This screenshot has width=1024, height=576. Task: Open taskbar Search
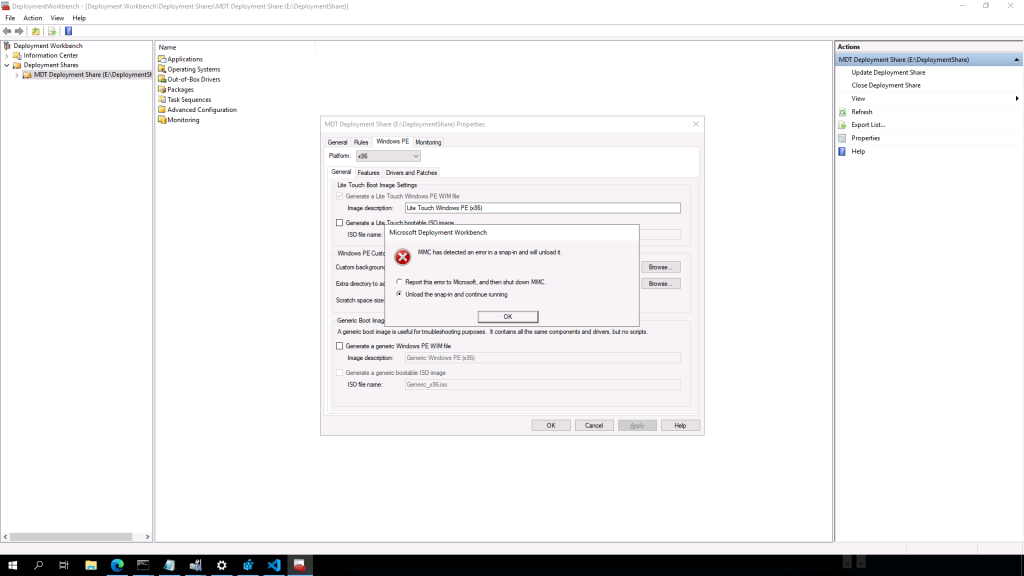point(38,566)
